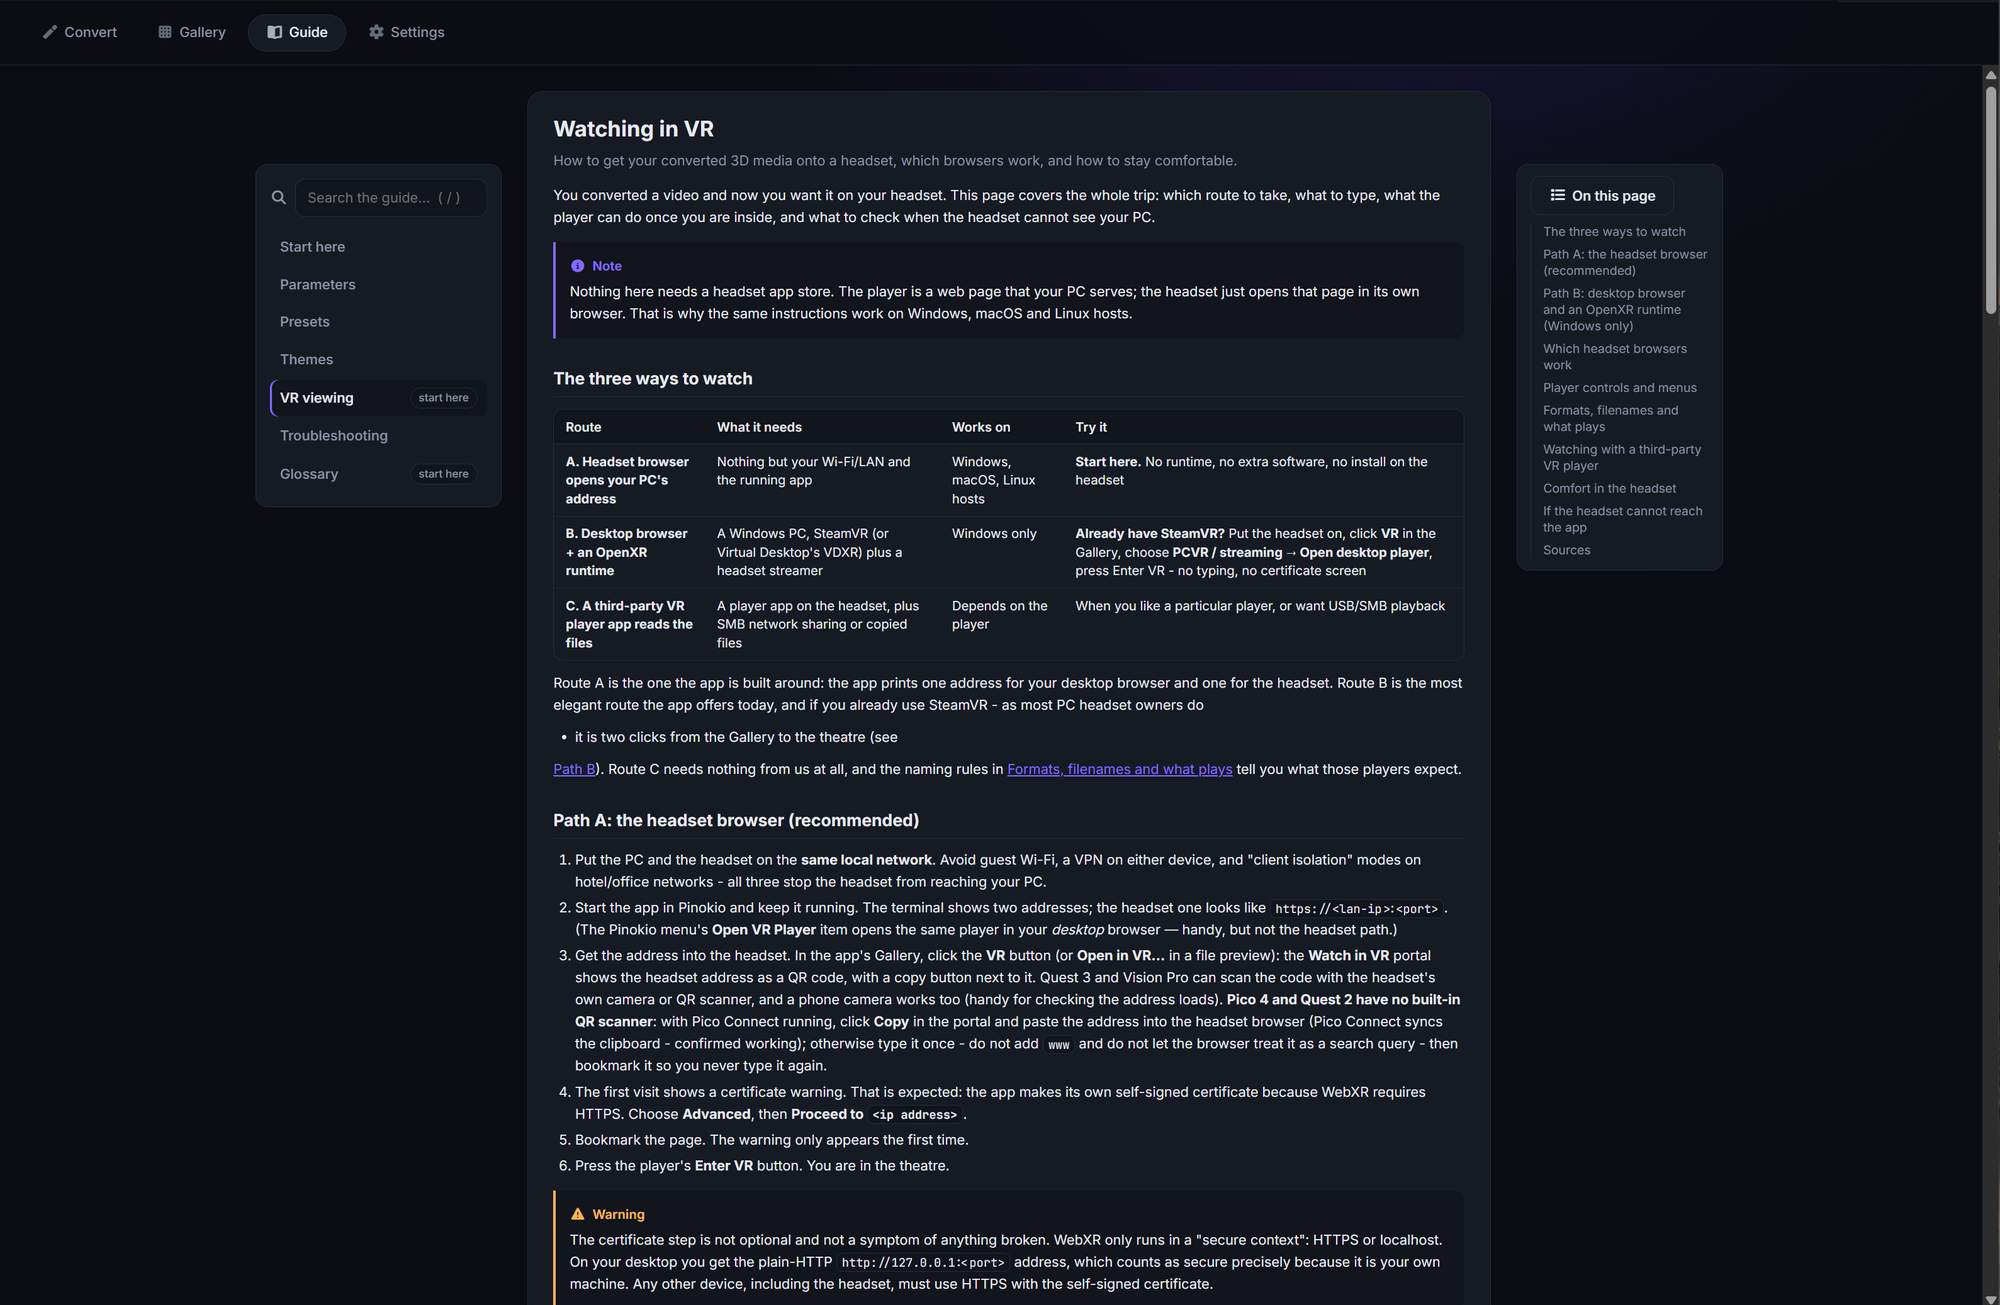This screenshot has width=2000, height=1305.
Task: Click the gear icon beside Settings
Action: tap(376, 32)
